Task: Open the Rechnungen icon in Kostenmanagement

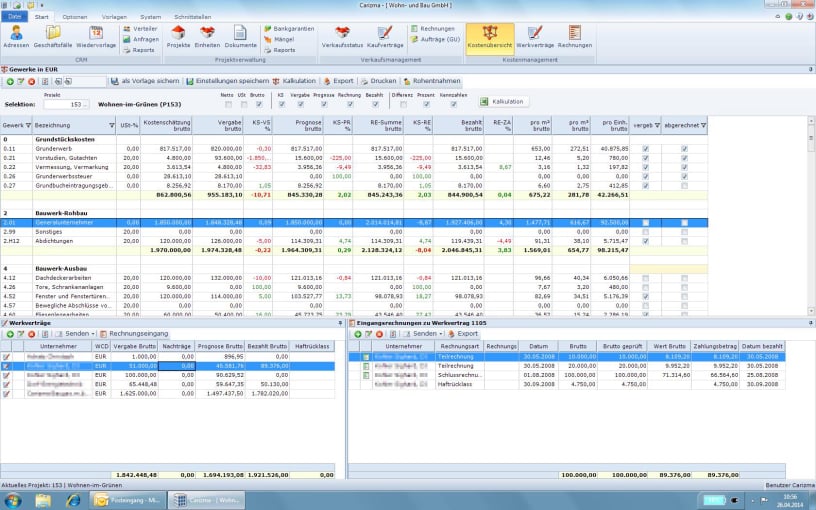Action: pos(574,36)
